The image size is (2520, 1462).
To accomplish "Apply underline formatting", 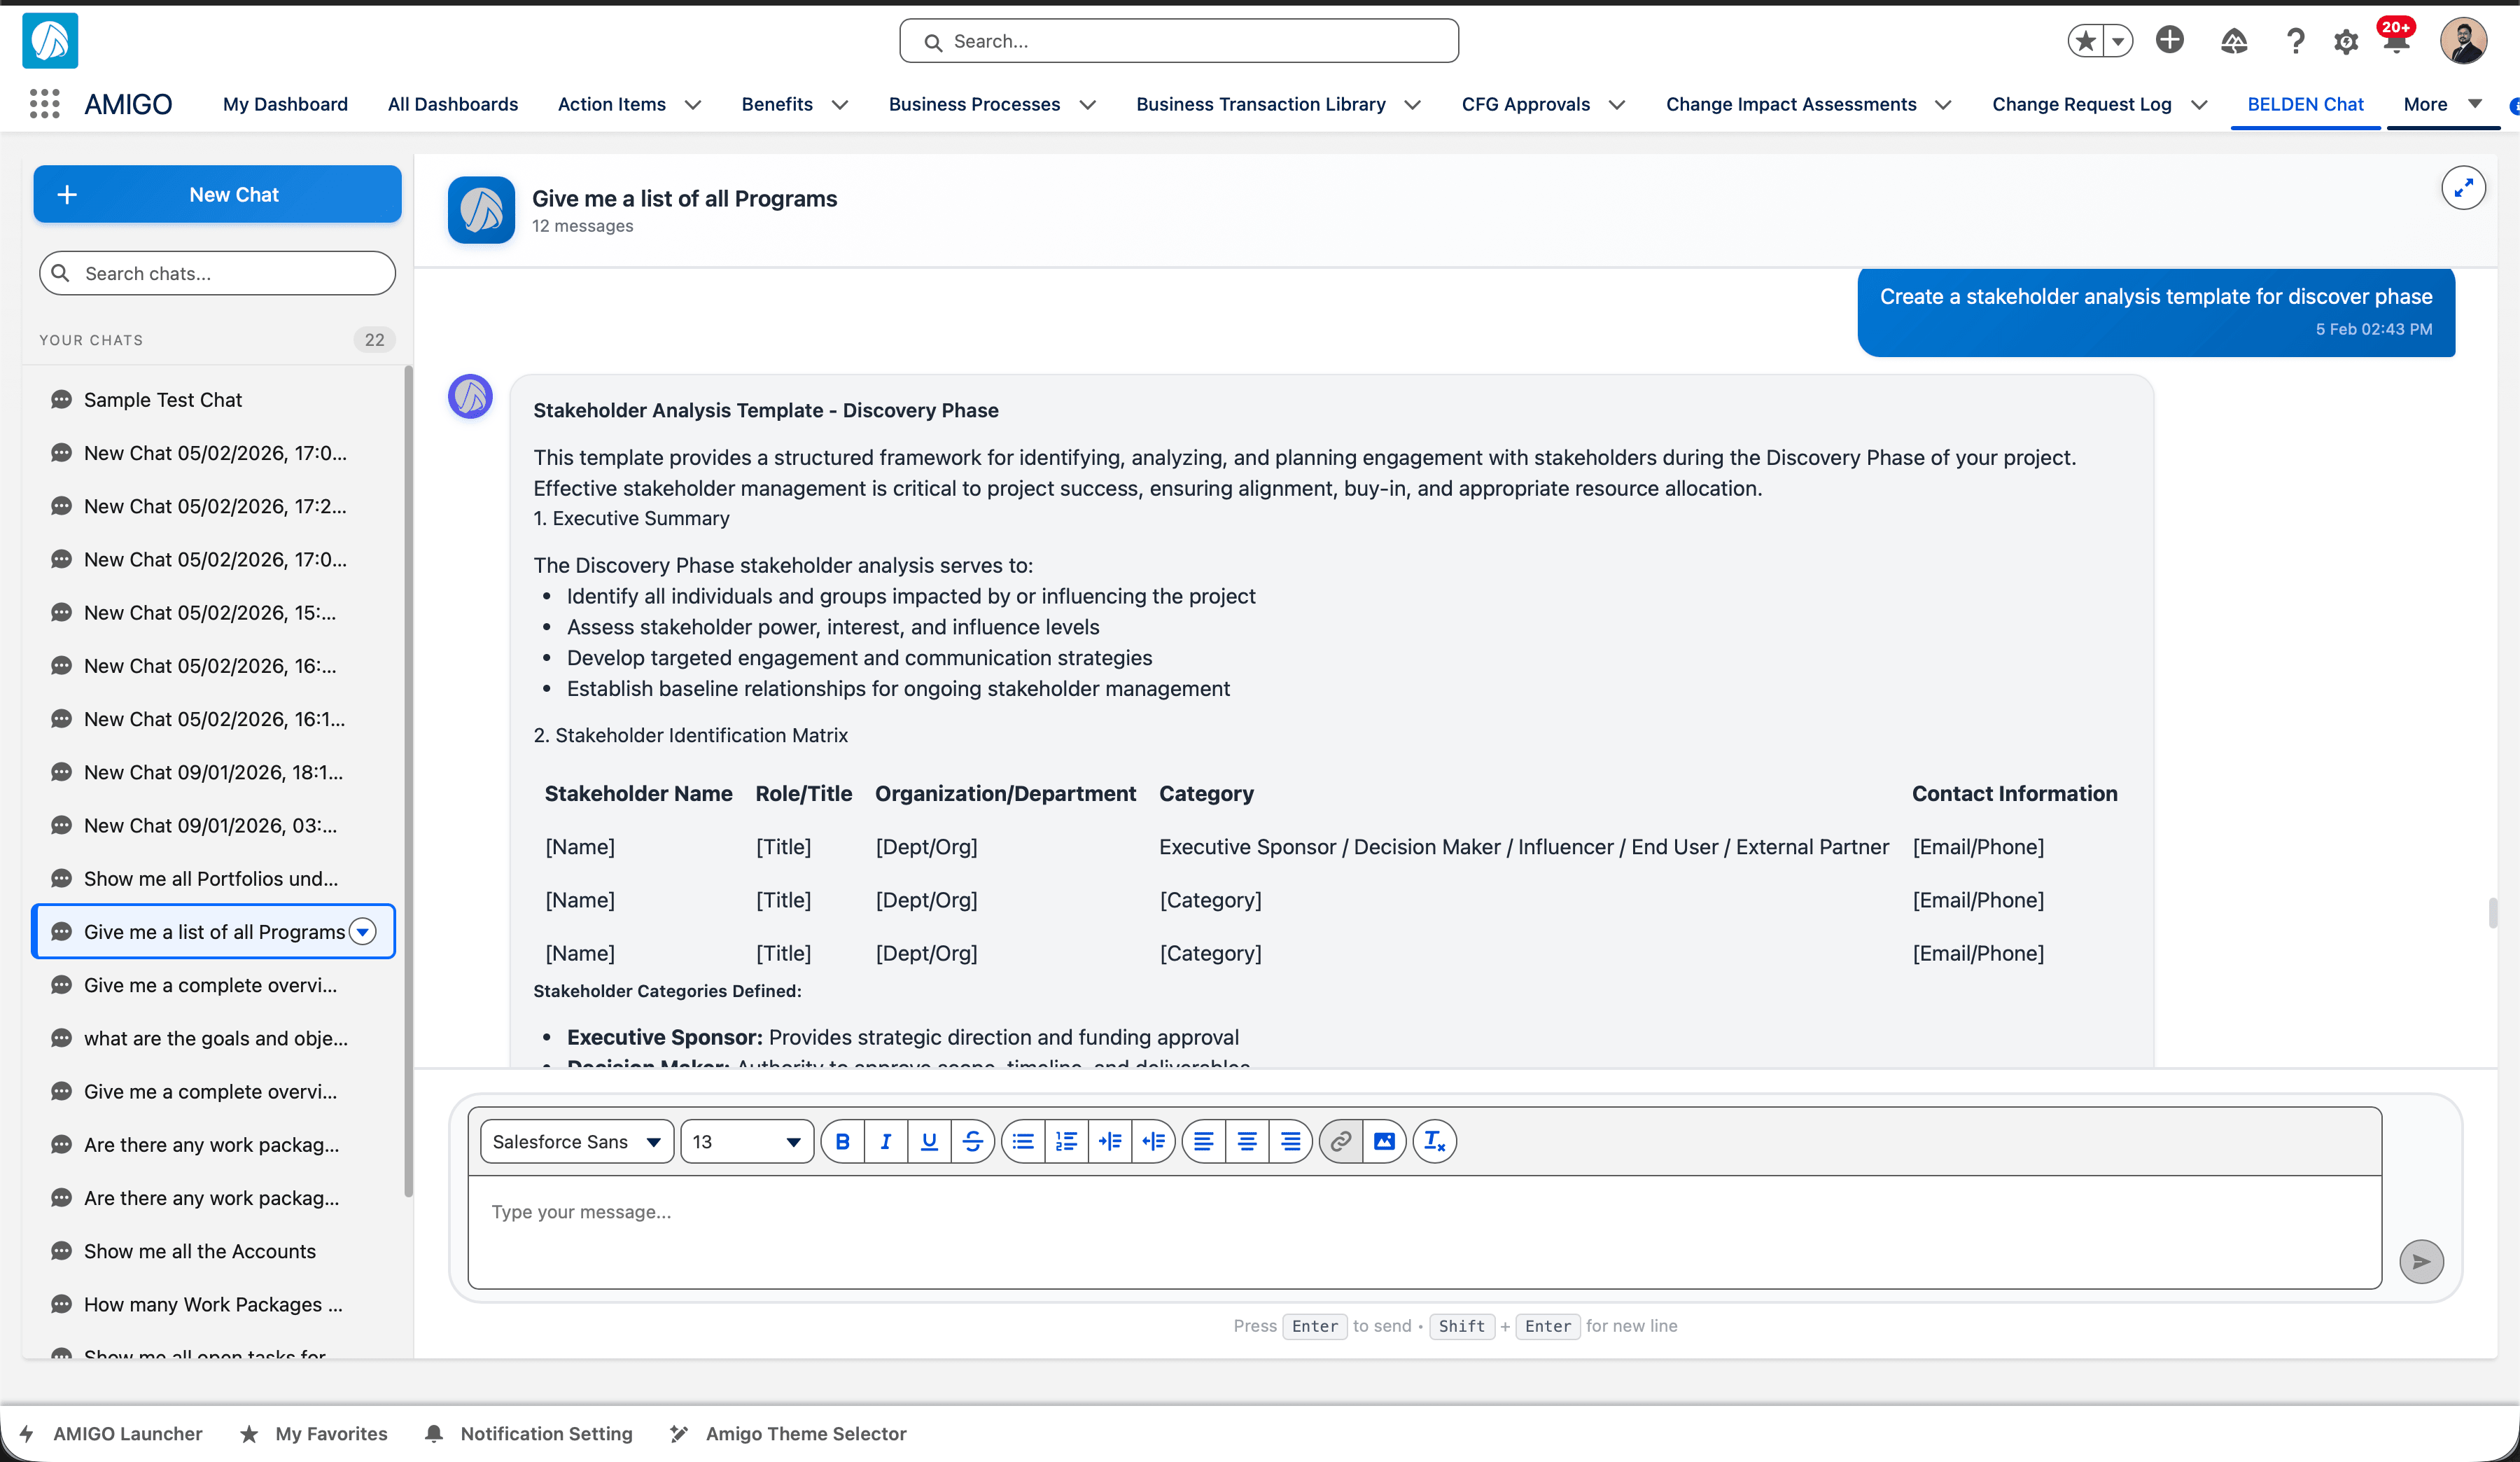I will [930, 1141].
